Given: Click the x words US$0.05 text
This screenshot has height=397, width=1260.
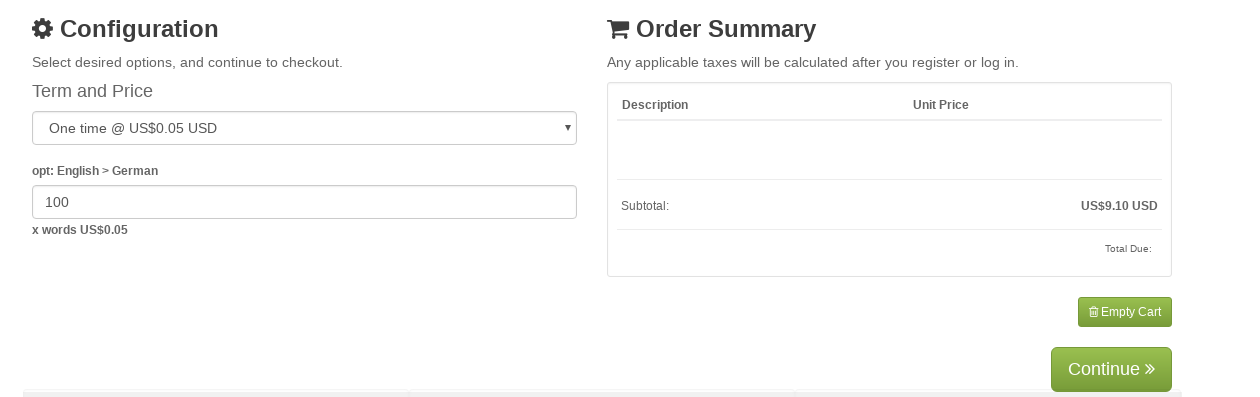Looking at the screenshot, I should [x=80, y=230].
